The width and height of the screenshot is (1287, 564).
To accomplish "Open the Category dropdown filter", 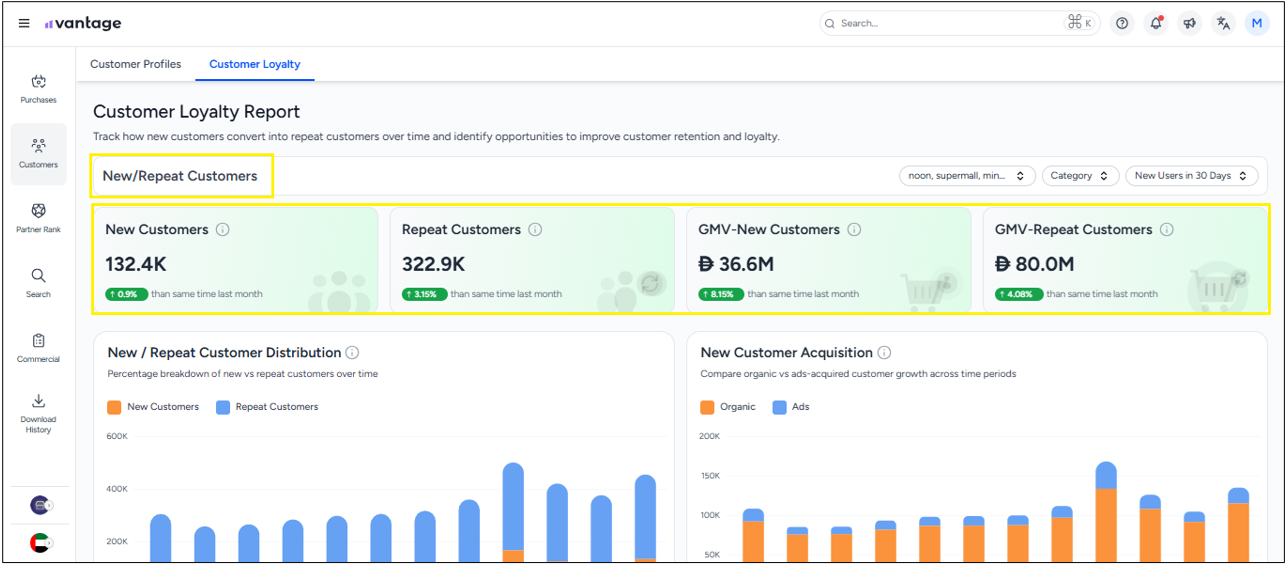I will (1079, 176).
